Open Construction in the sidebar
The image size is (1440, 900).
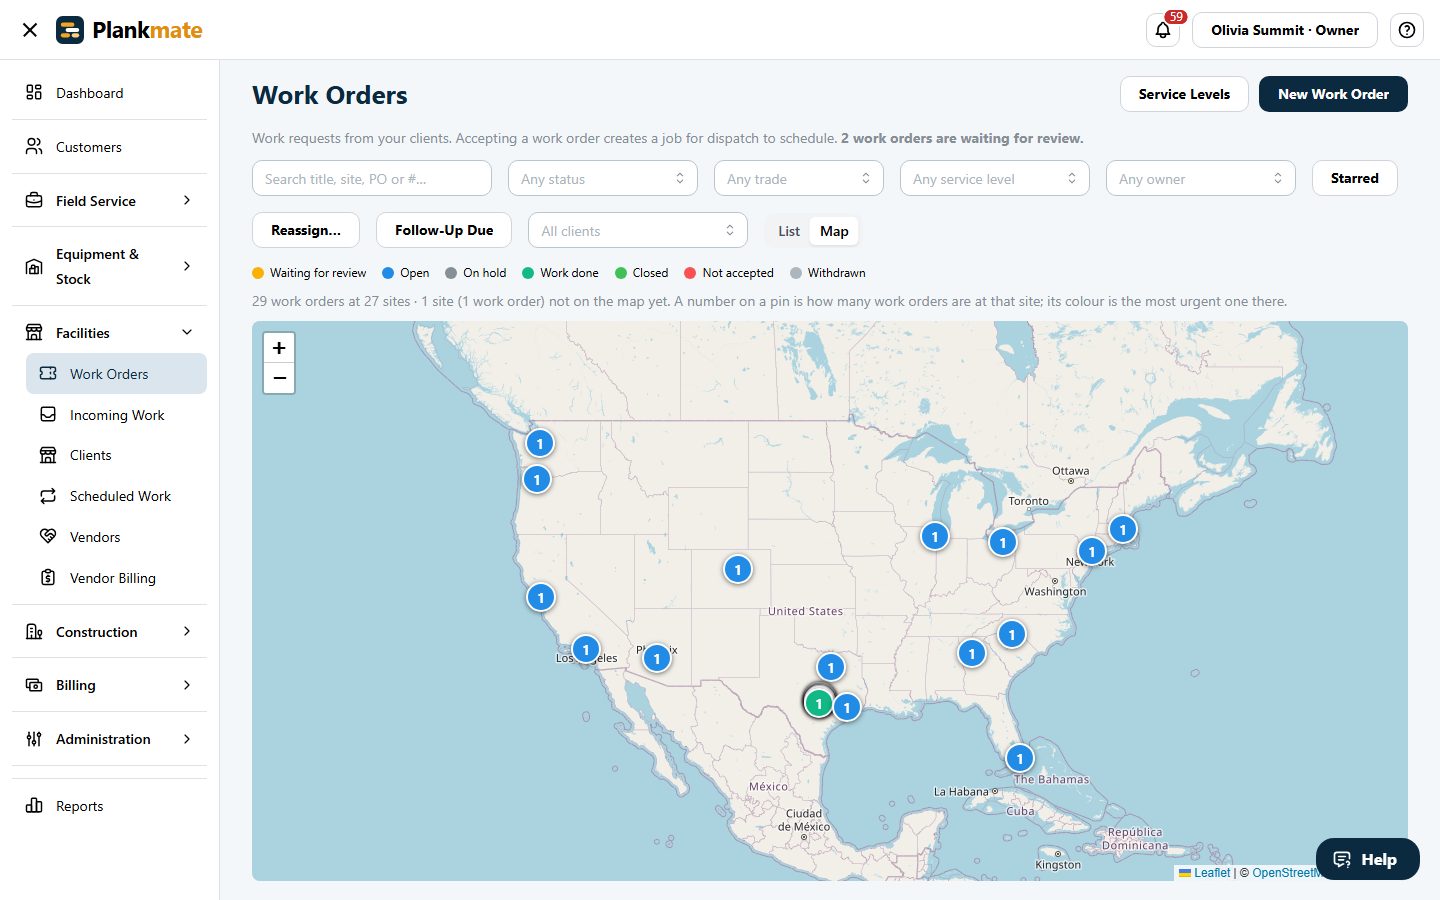[109, 631]
